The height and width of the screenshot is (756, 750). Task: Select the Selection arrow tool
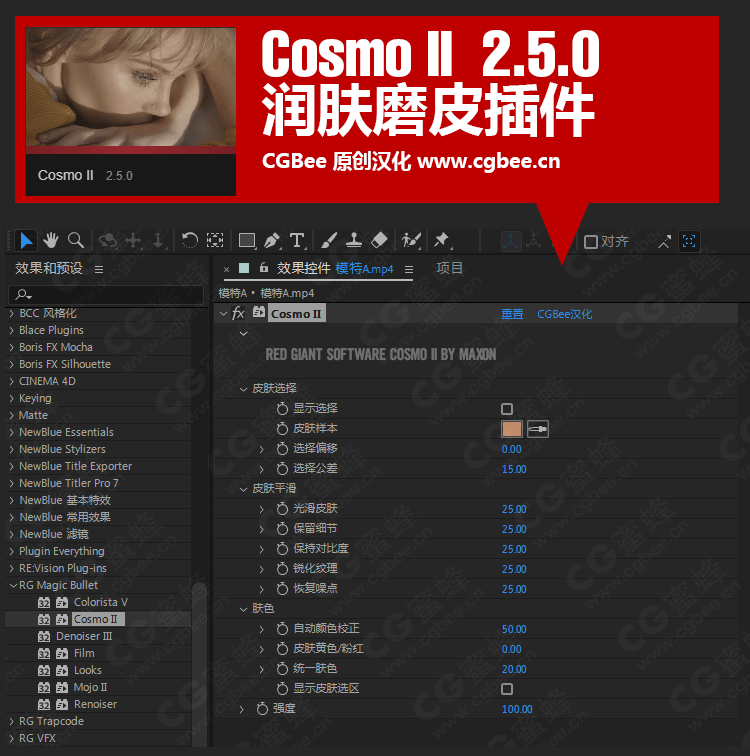[26, 240]
